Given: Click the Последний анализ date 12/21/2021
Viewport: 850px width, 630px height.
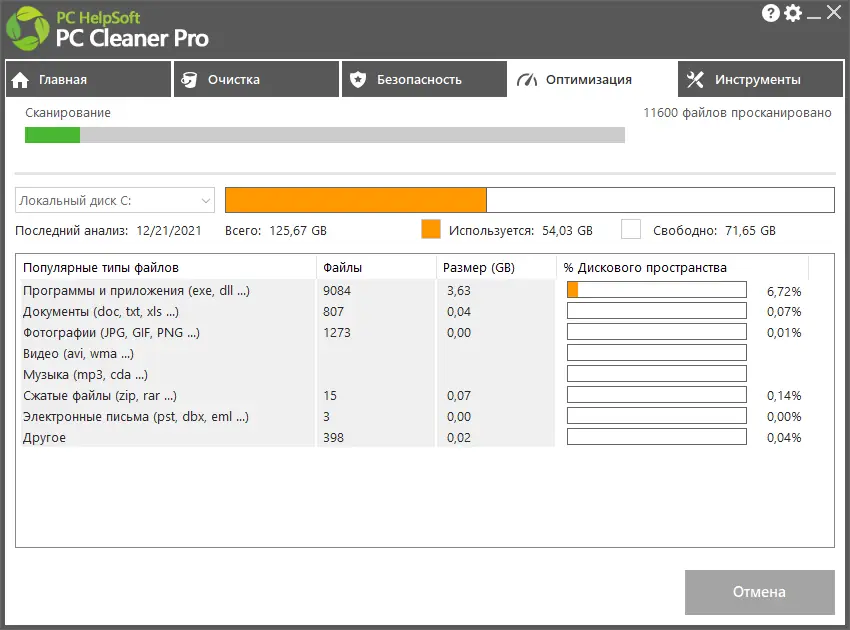Looking at the screenshot, I should 169,230.
